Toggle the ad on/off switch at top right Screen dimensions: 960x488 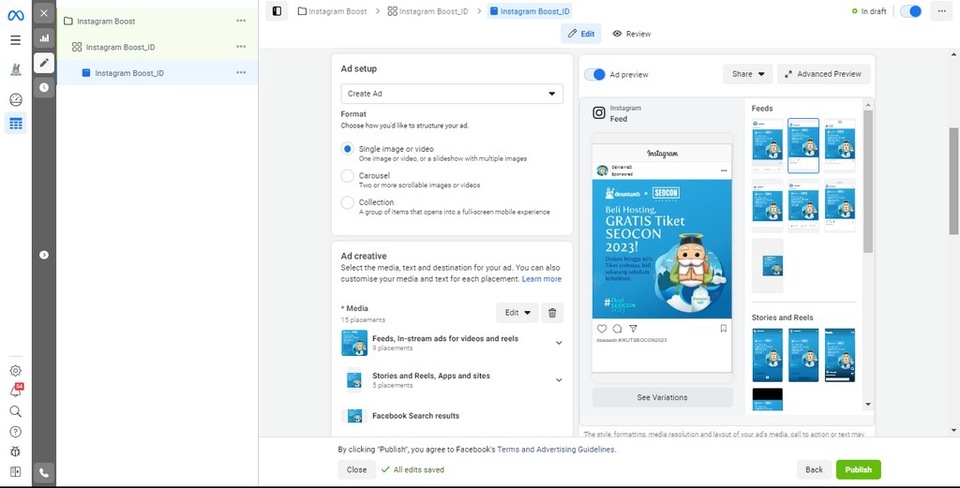[x=911, y=11]
